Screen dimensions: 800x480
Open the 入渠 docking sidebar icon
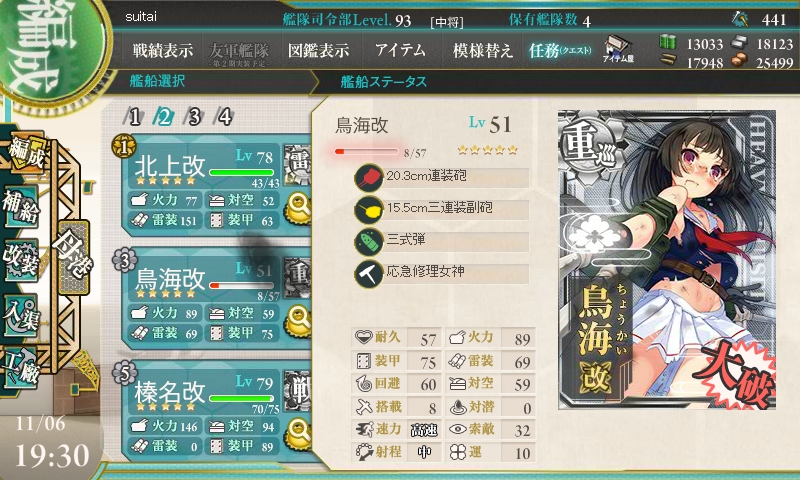(21, 315)
